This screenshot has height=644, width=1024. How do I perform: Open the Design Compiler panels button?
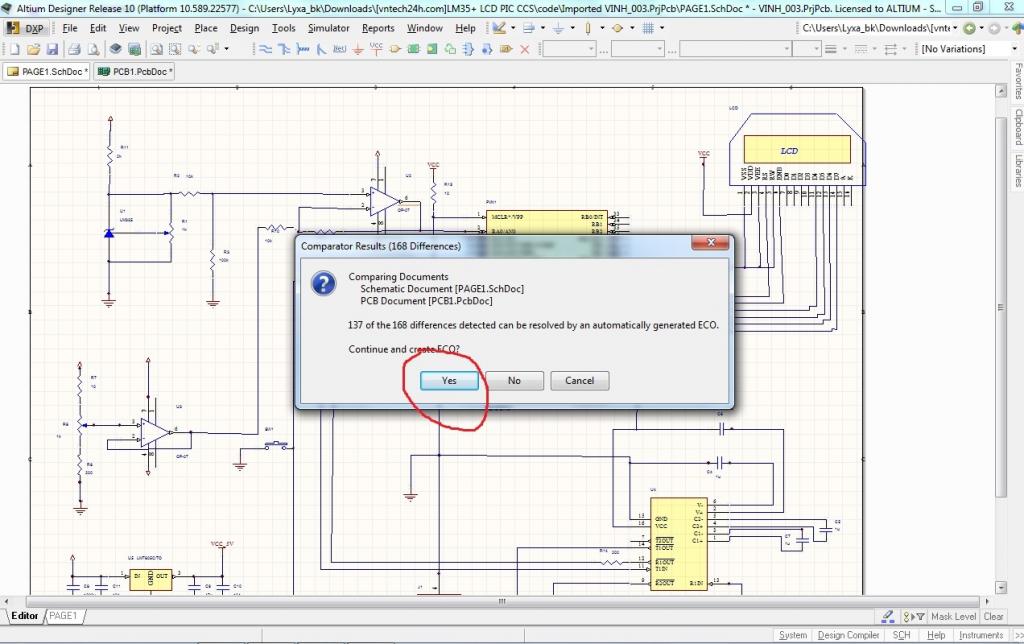(848, 635)
